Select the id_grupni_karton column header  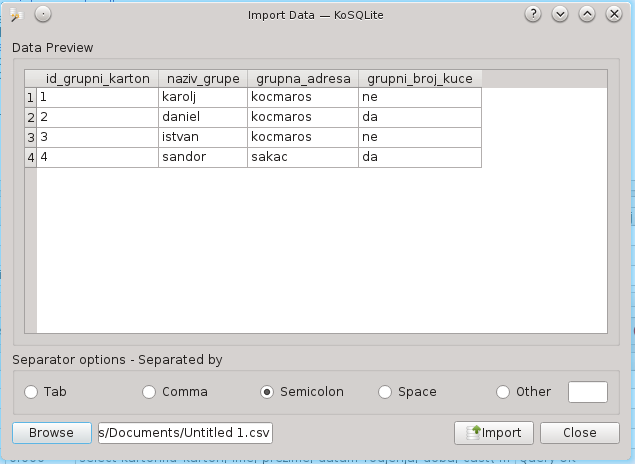(98, 78)
